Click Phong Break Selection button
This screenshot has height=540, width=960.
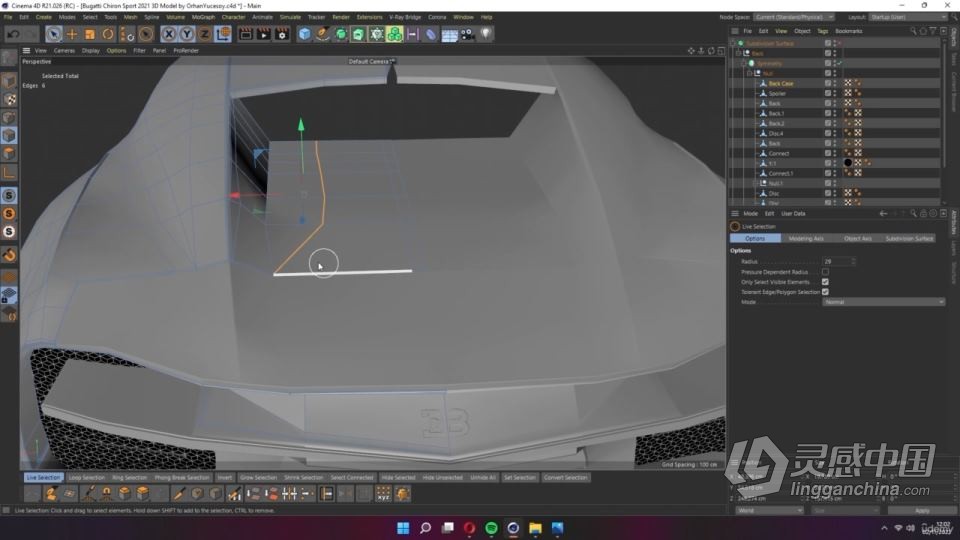tap(182, 478)
